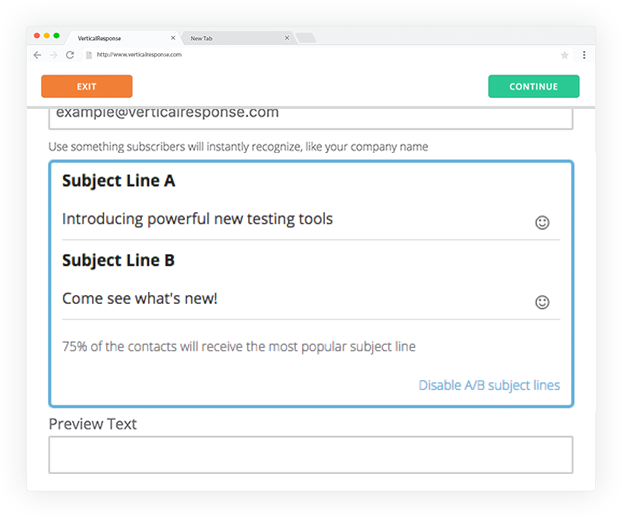Focus the Subject Line A text field

[x=296, y=219]
